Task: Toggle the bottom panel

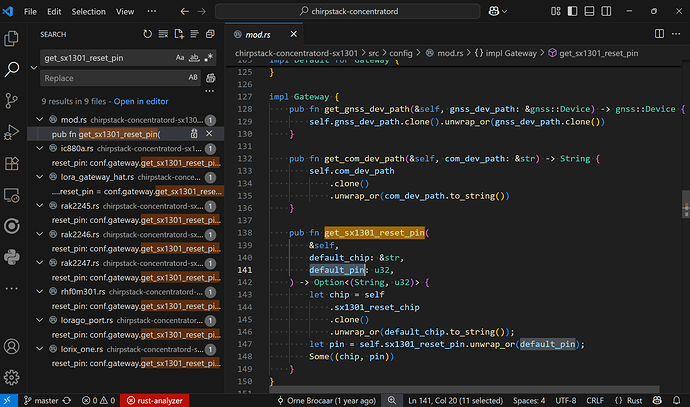Action: (589, 11)
